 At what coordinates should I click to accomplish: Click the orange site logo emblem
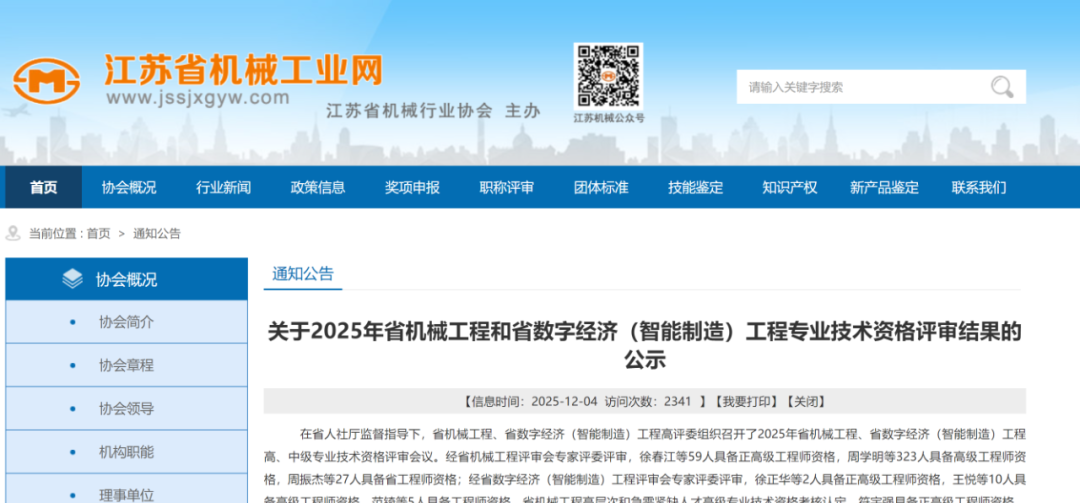pos(46,80)
